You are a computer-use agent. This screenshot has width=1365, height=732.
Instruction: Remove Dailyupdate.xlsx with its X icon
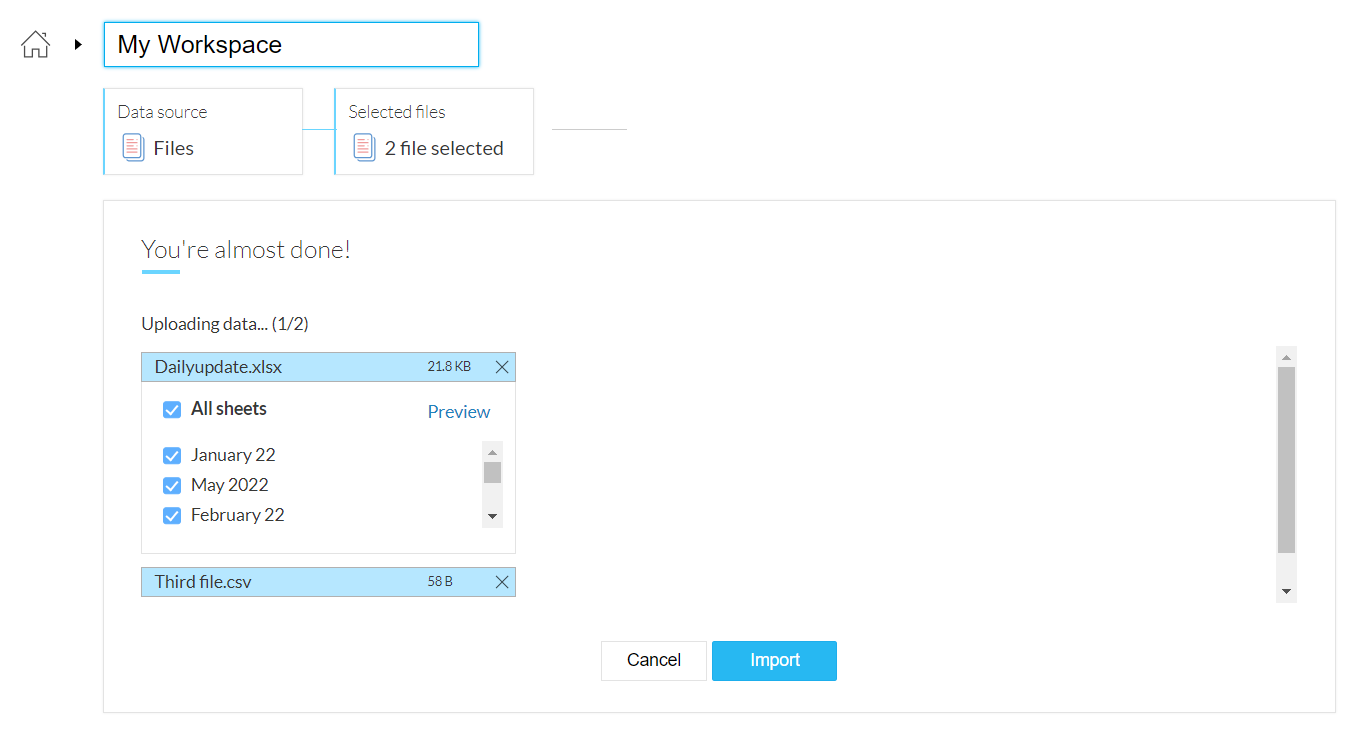tap(502, 367)
